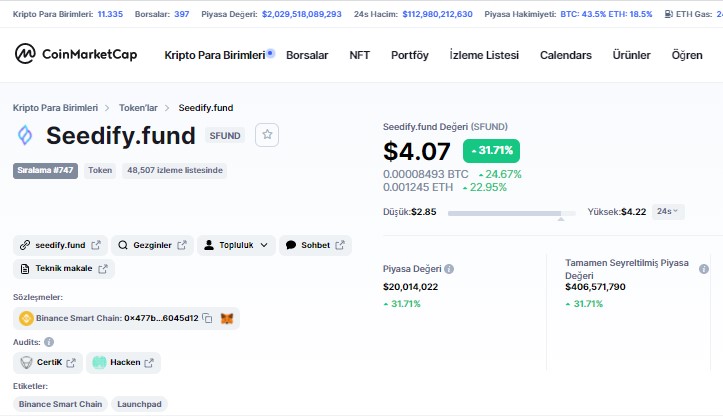Click the Tamamen Seyreltilmiş Piyasa Değeri info icon
The width and height of the screenshot is (723, 419).
[x=704, y=269]
